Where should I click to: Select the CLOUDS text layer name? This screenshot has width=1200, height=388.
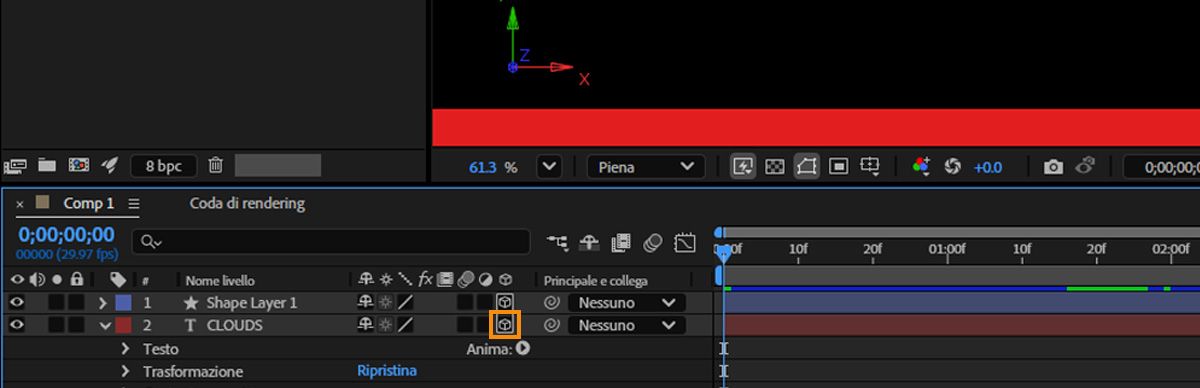coord(235,325)
